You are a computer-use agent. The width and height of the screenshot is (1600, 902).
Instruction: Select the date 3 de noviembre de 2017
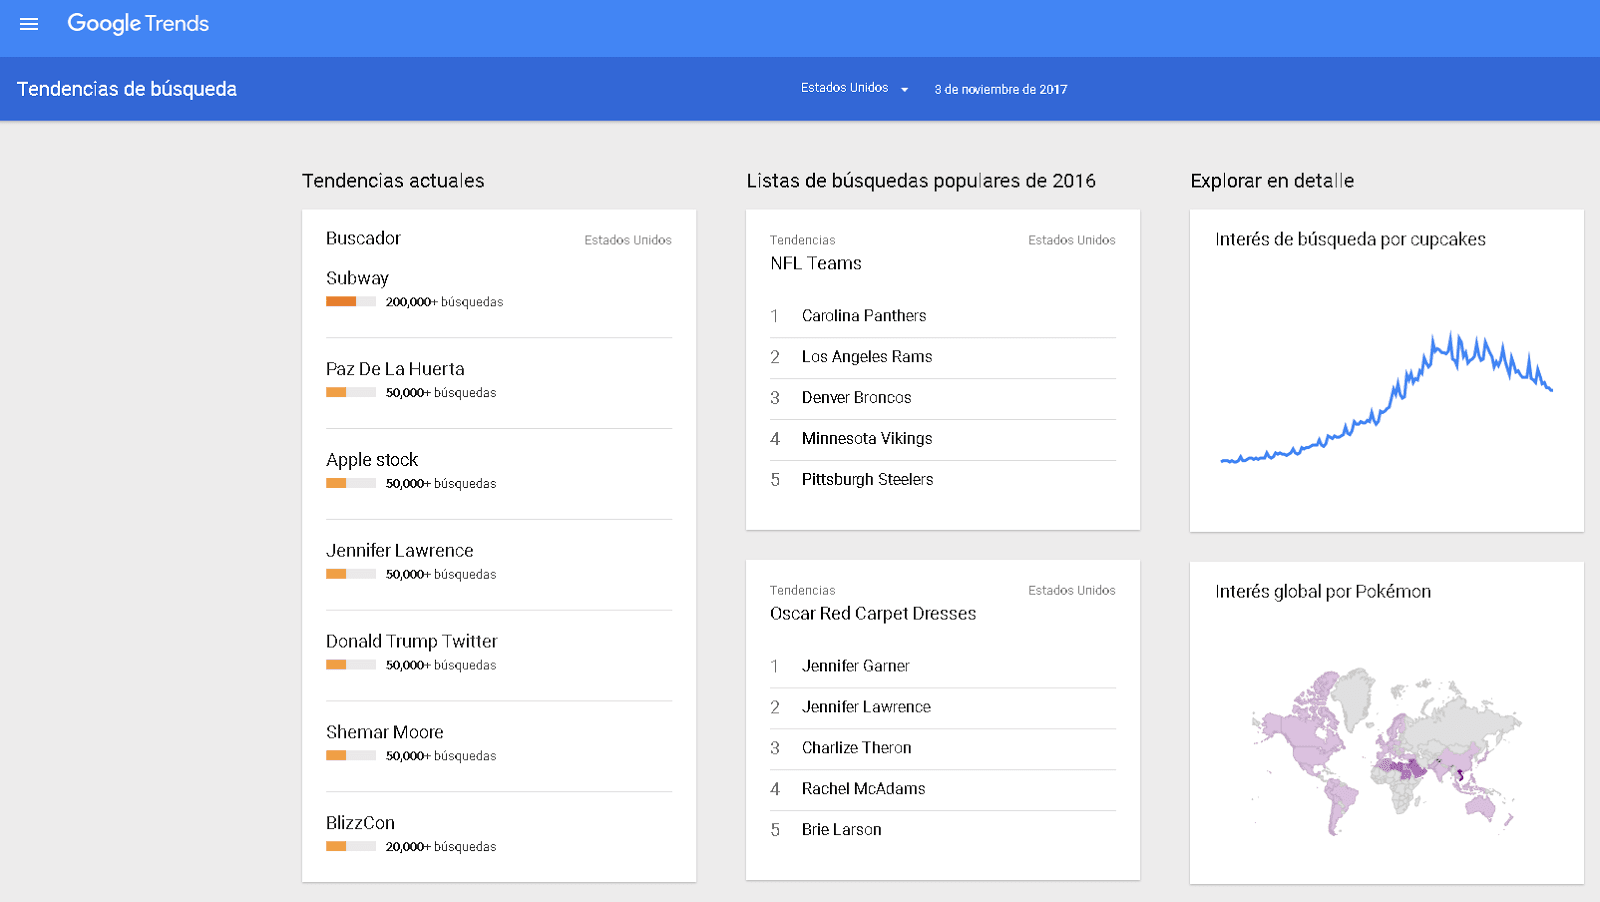(x=1001, y=90)
